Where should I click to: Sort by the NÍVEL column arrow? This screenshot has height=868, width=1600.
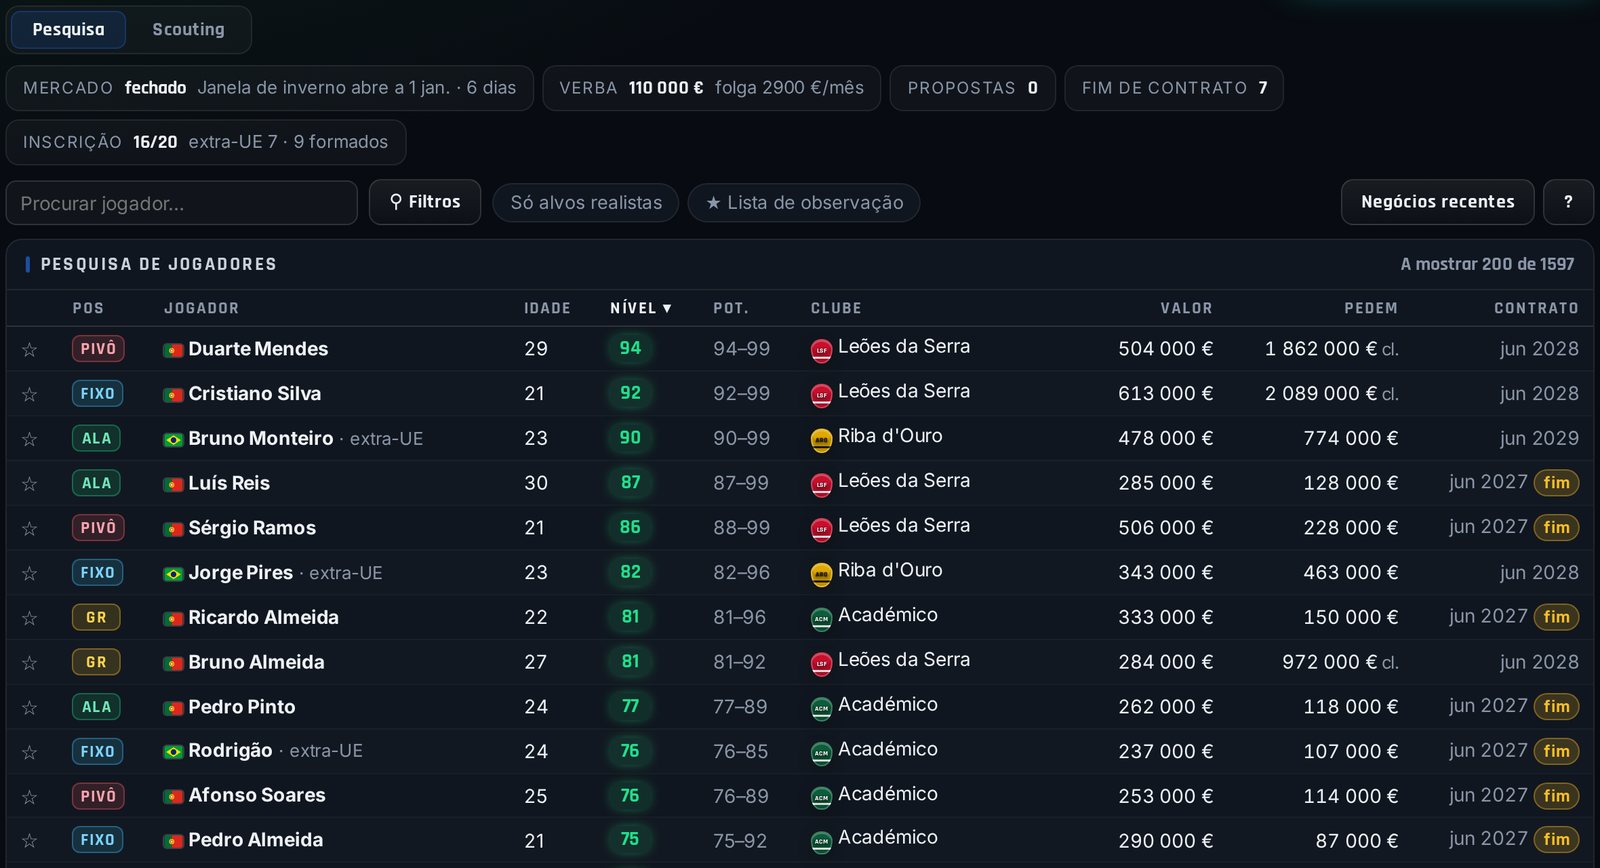[667, 309]
